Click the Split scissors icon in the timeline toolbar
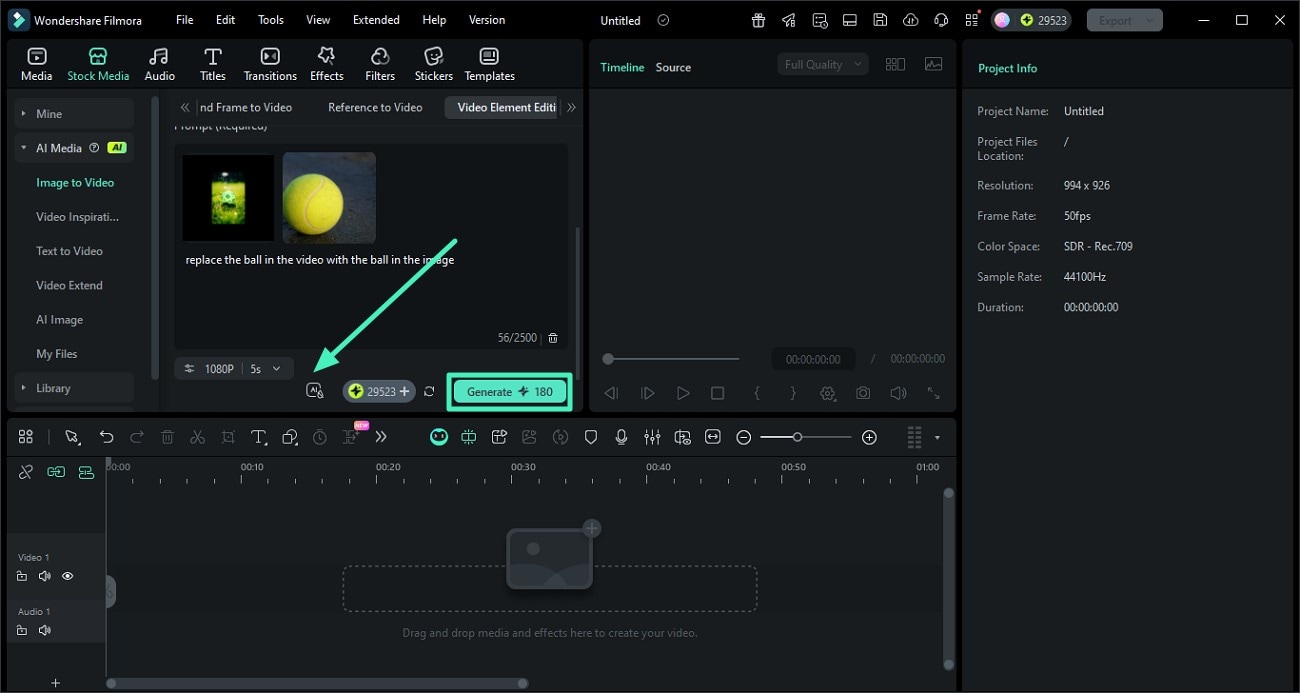Screen dimensions: 1300x693 coord(197,437)
